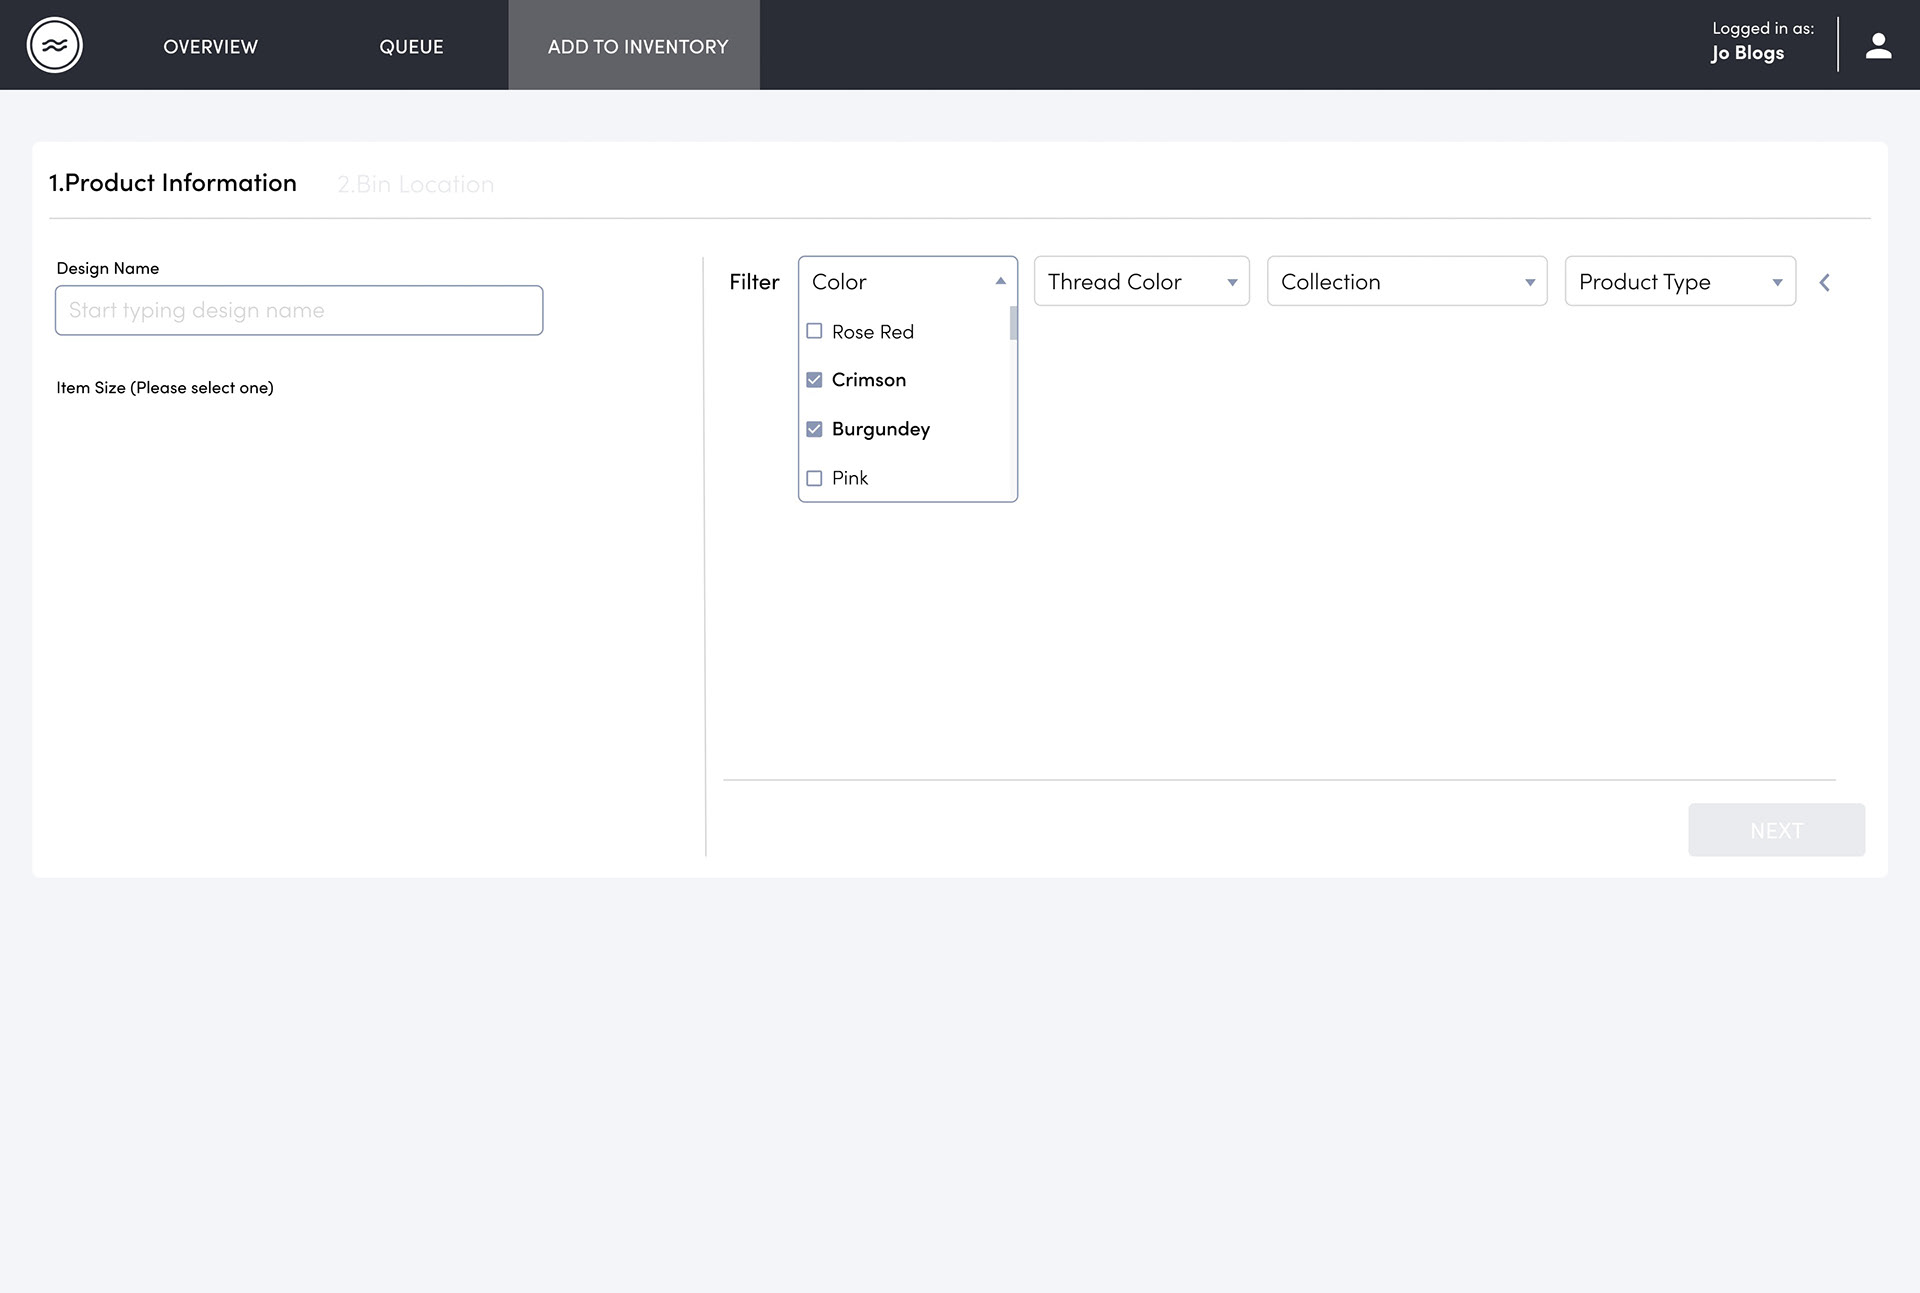Click the NEXT button

tap(1776, 830)
